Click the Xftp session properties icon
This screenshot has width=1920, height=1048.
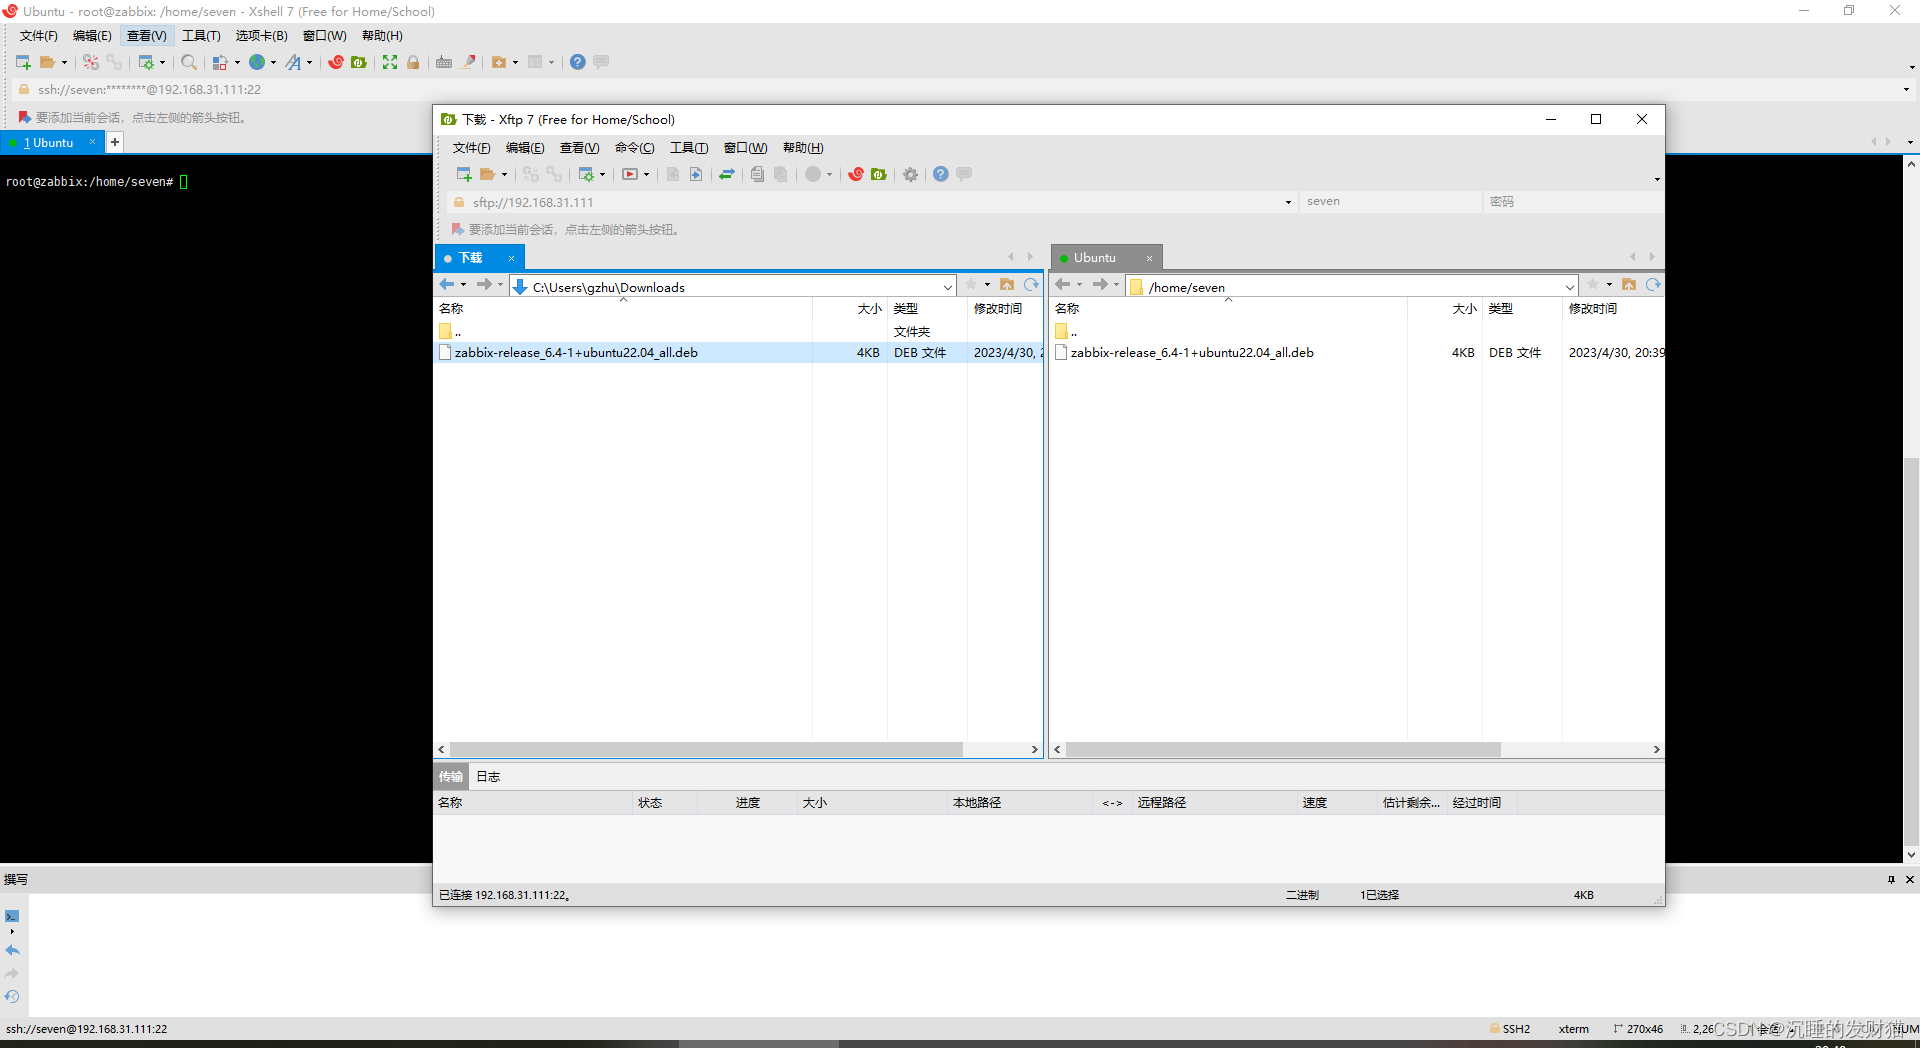pos(586,174)
